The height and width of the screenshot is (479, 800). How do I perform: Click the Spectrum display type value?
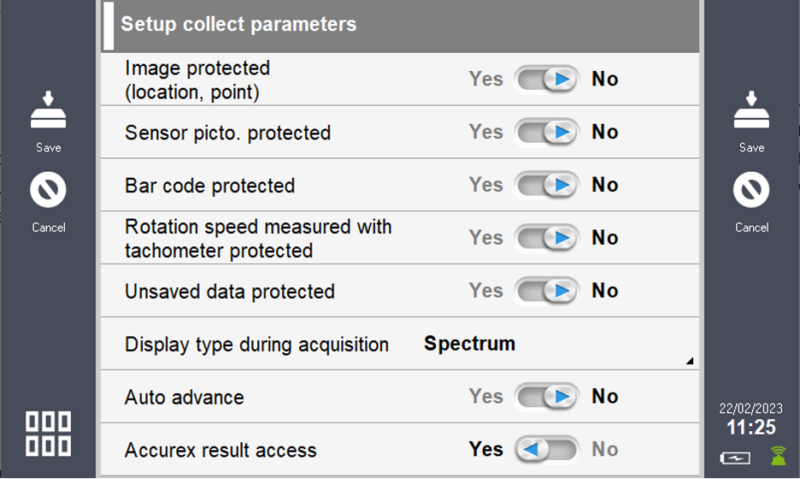(x=469, y=344)
